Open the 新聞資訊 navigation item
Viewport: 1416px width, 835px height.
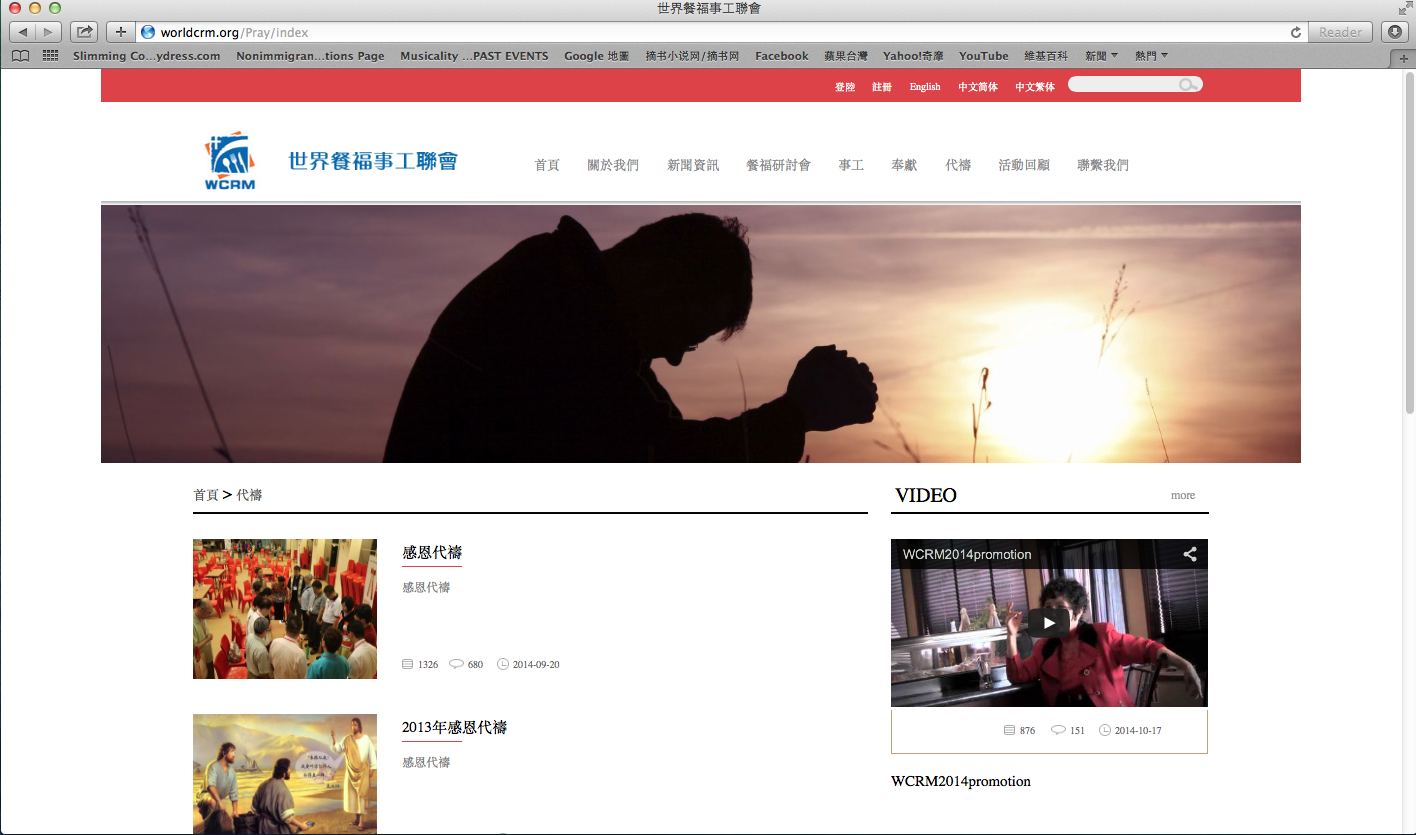click(x=693, y=165)
